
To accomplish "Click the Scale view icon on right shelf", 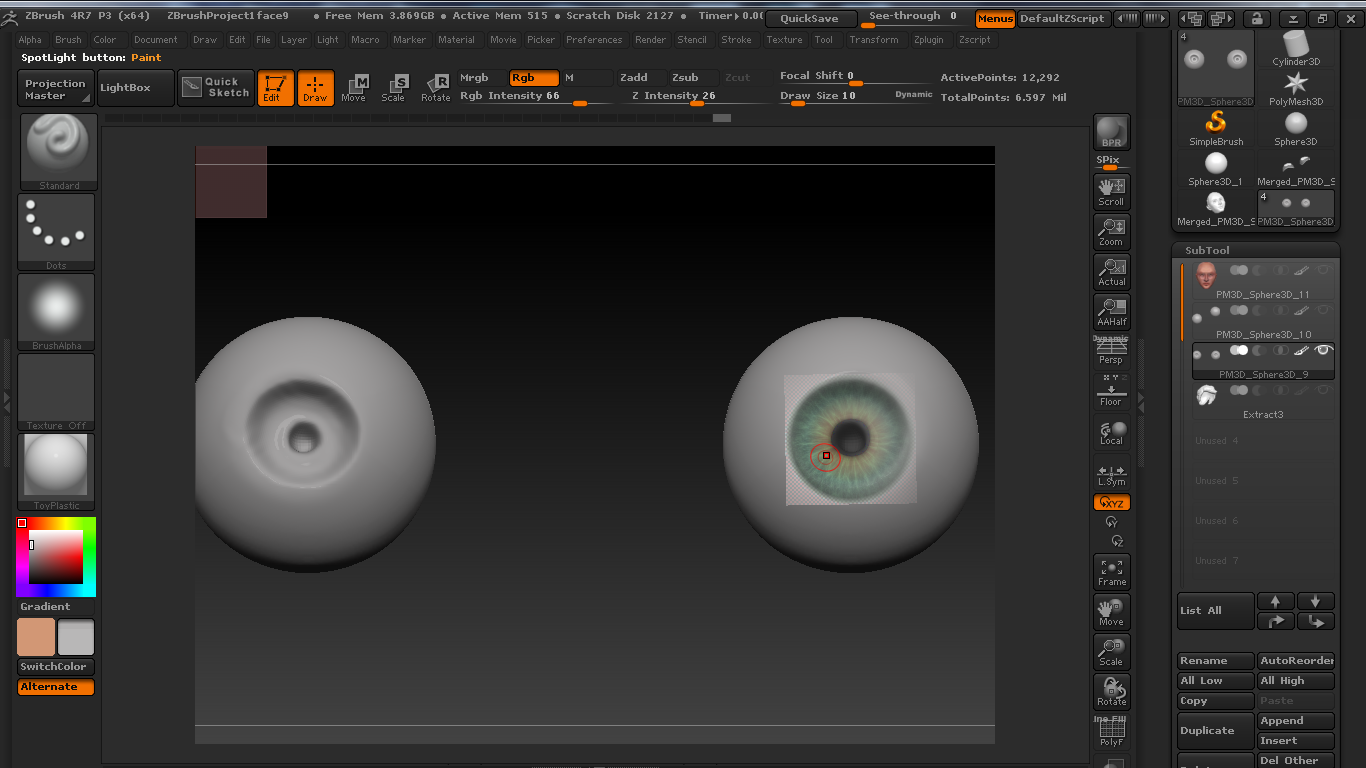I will coord(1111,651).
